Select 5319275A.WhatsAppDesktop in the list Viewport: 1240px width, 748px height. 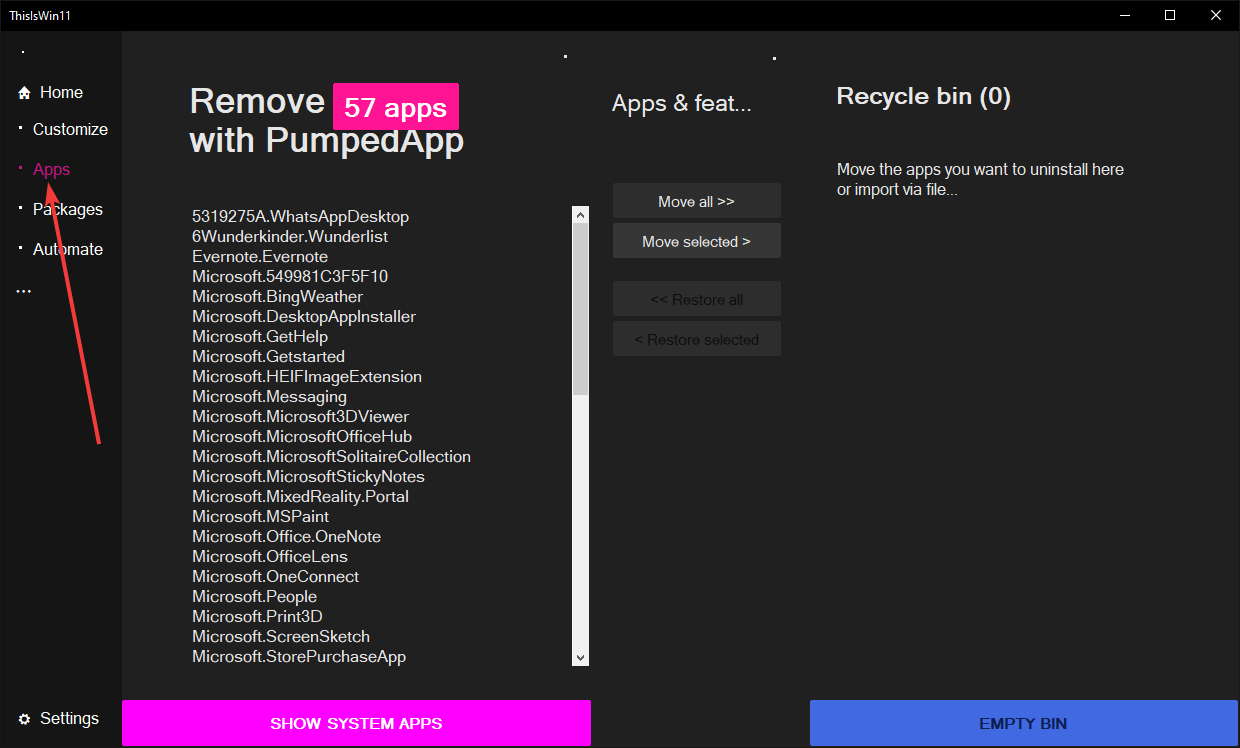300,216
